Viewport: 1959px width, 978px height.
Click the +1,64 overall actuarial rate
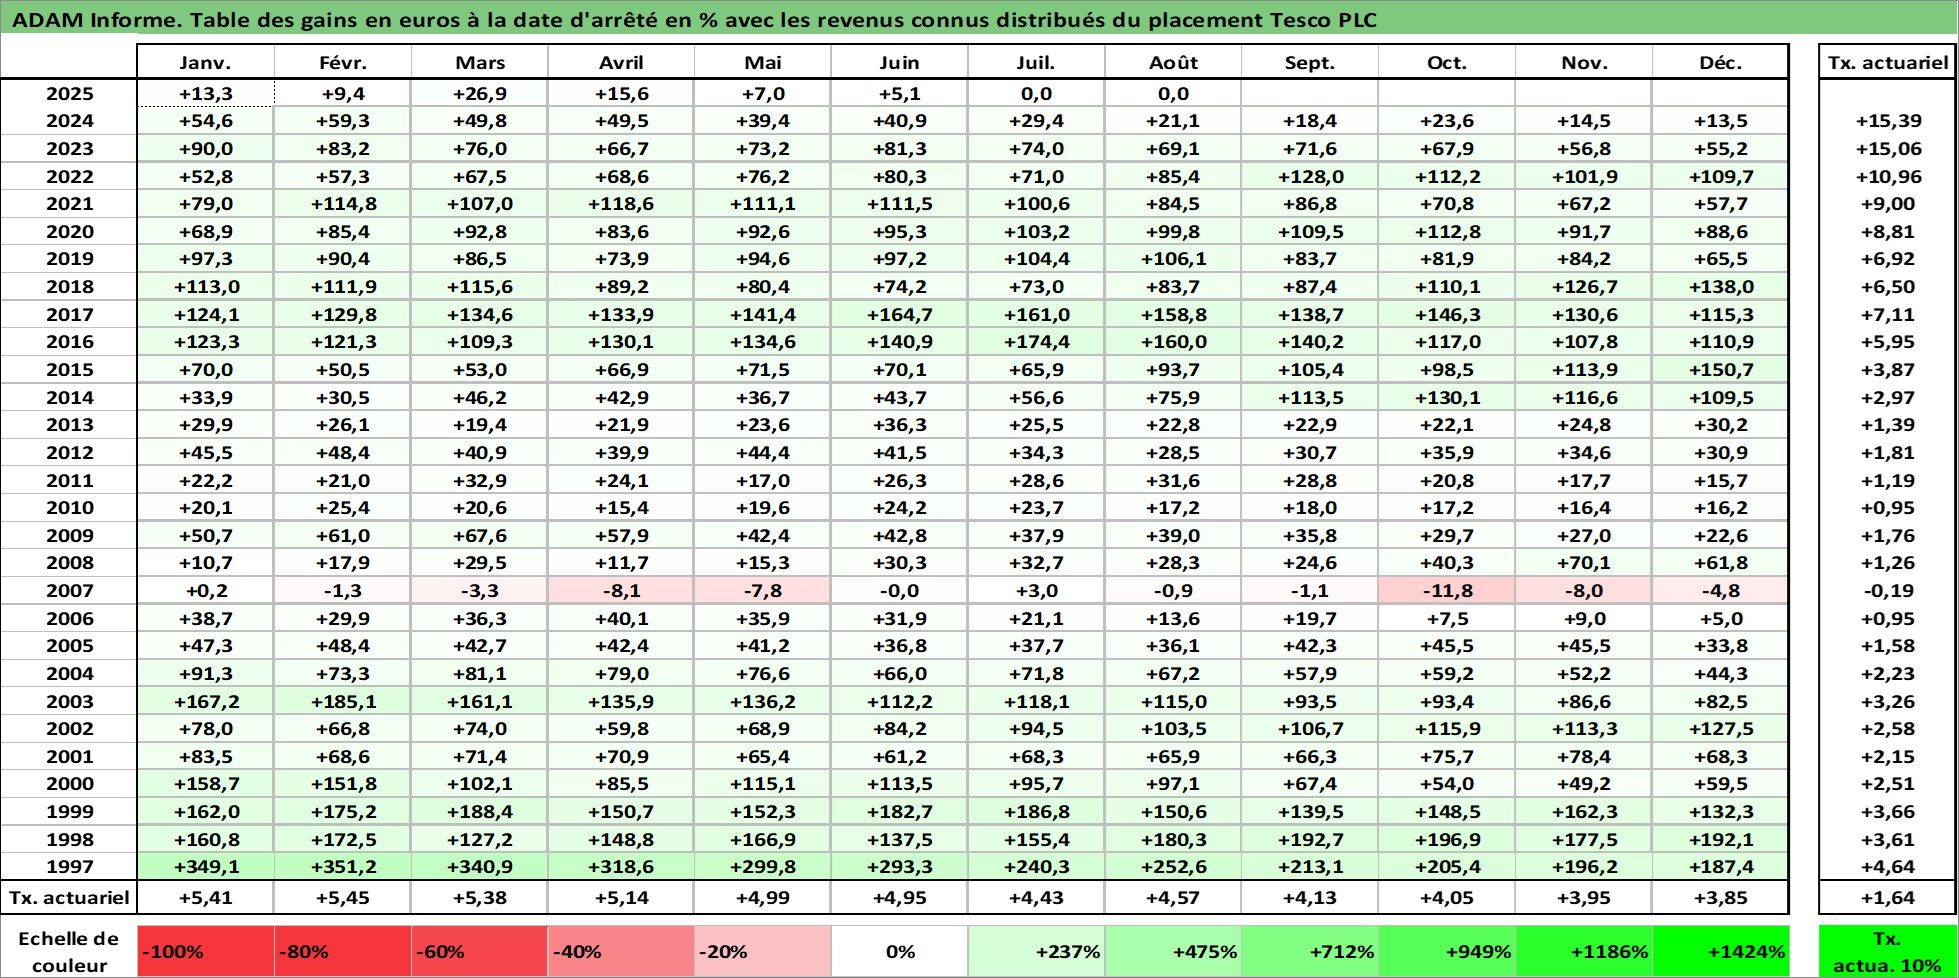click(1887, 898)
